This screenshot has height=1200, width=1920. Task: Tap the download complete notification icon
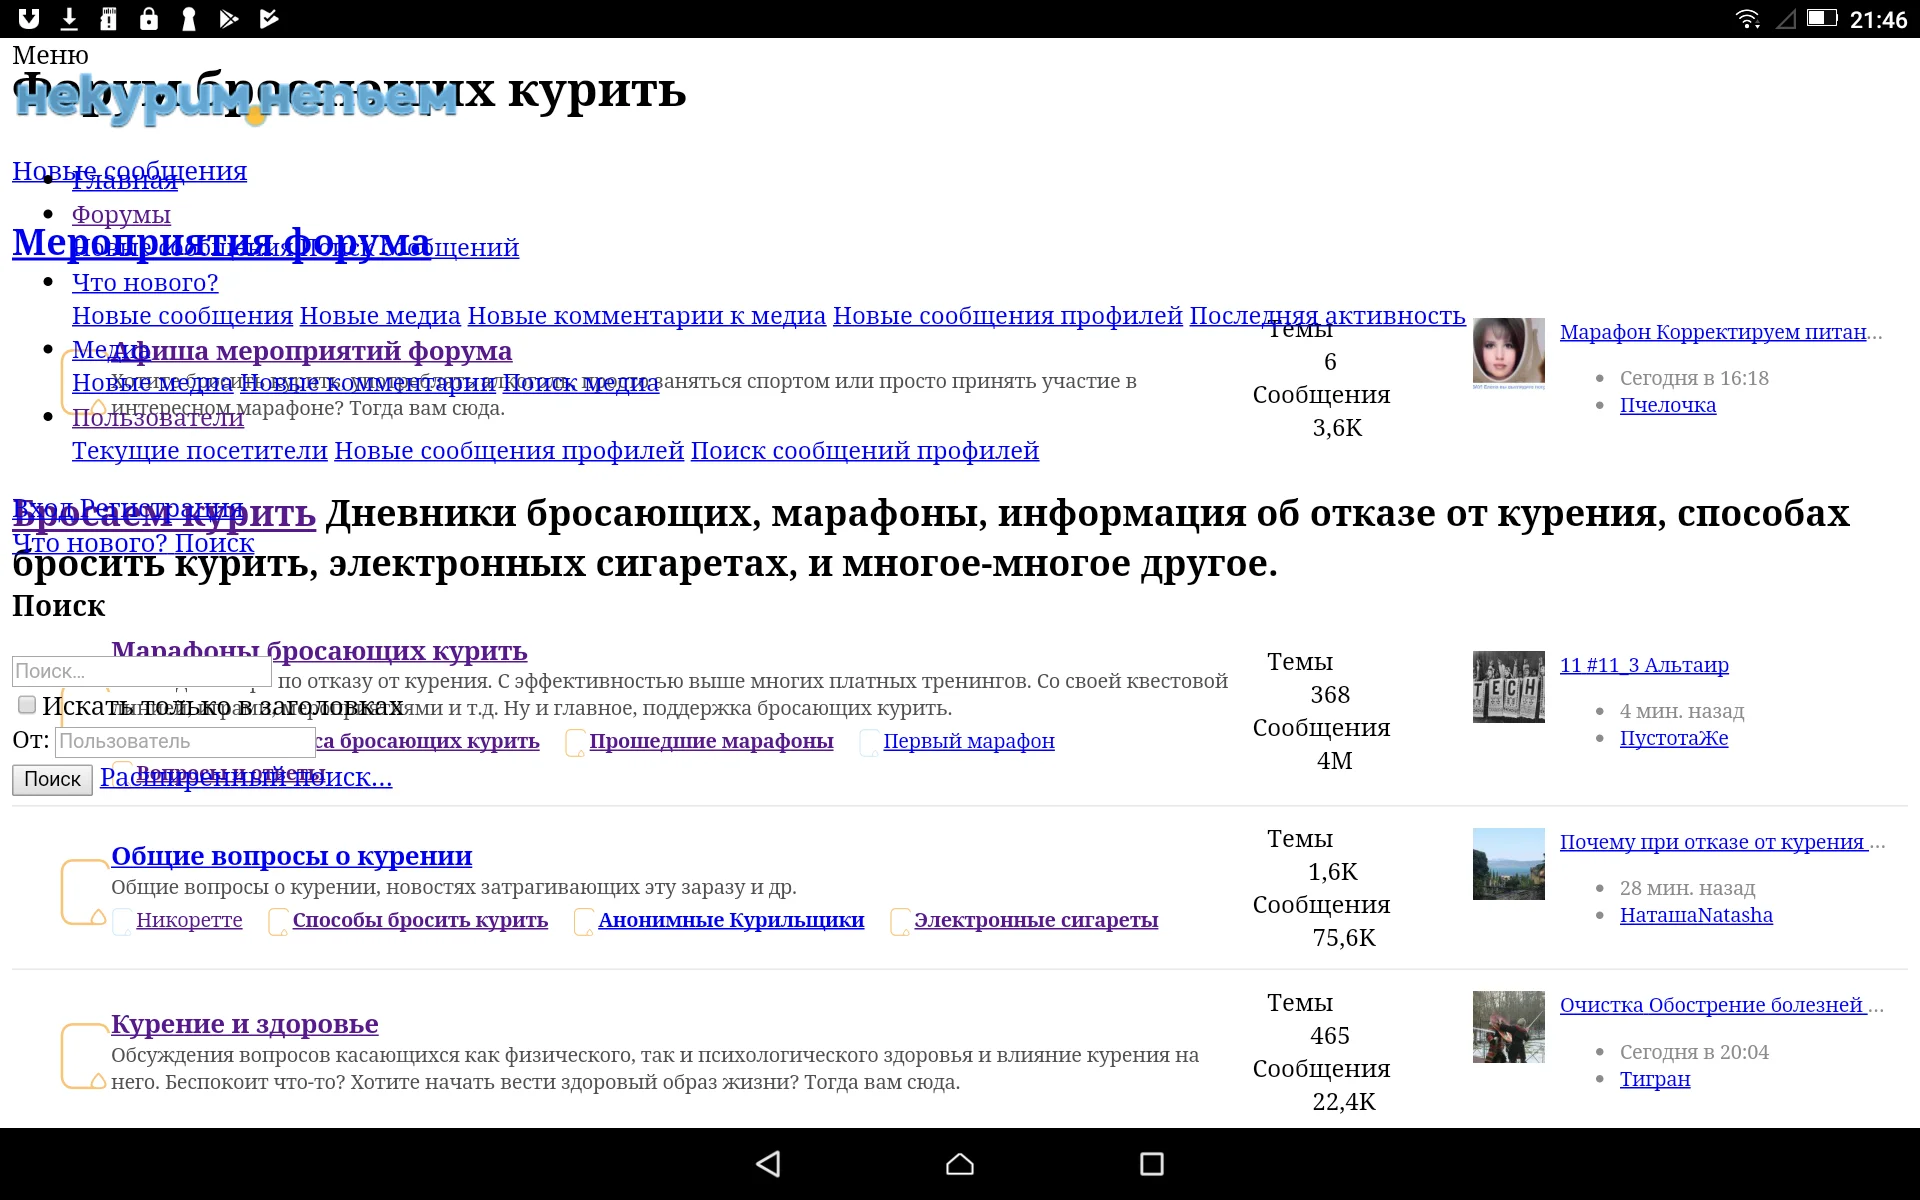(x=68, y=18)
